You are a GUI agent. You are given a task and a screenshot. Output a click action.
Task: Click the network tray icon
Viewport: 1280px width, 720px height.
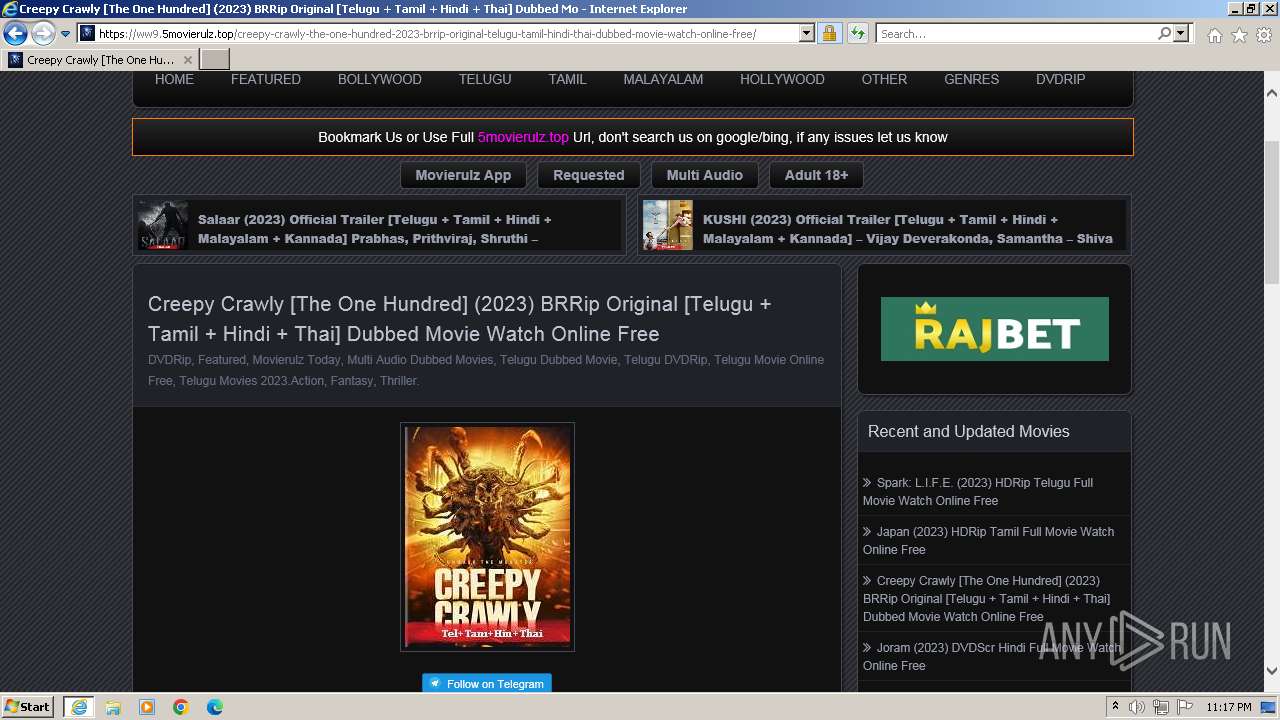pyautogui.click(x=1162, y=707)
